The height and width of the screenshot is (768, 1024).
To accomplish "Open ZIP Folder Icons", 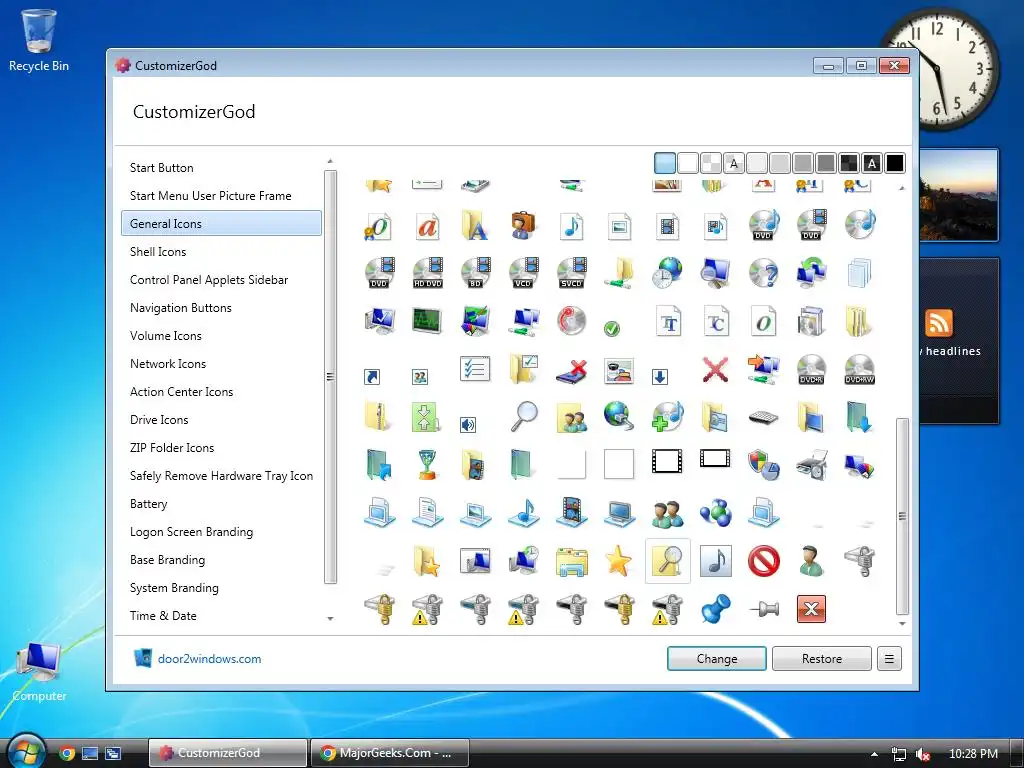I will coord(172,448).
